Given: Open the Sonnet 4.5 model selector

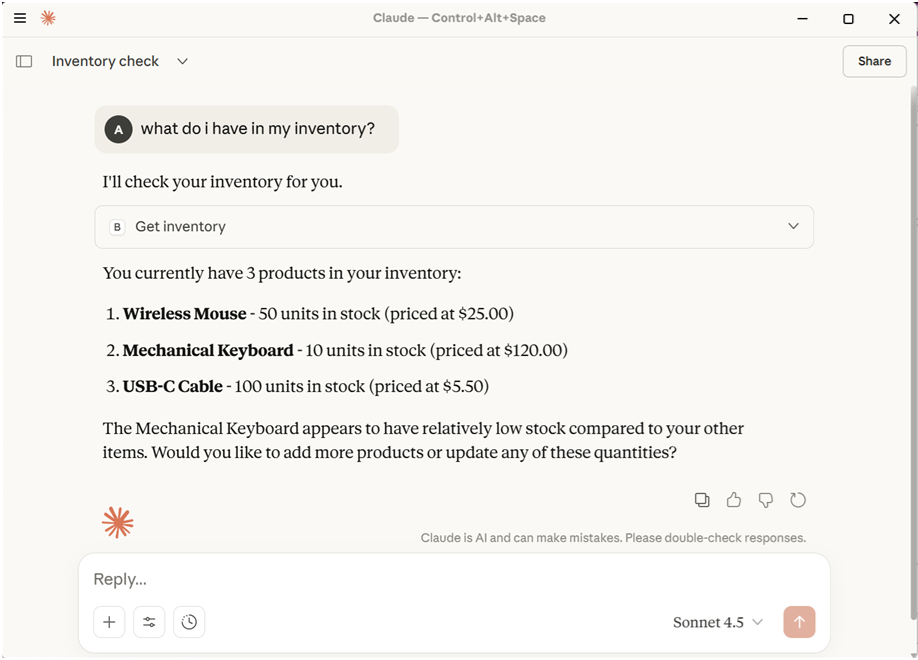Looking at the screenshot, I should pyautogui.click(x=717, y=622).
